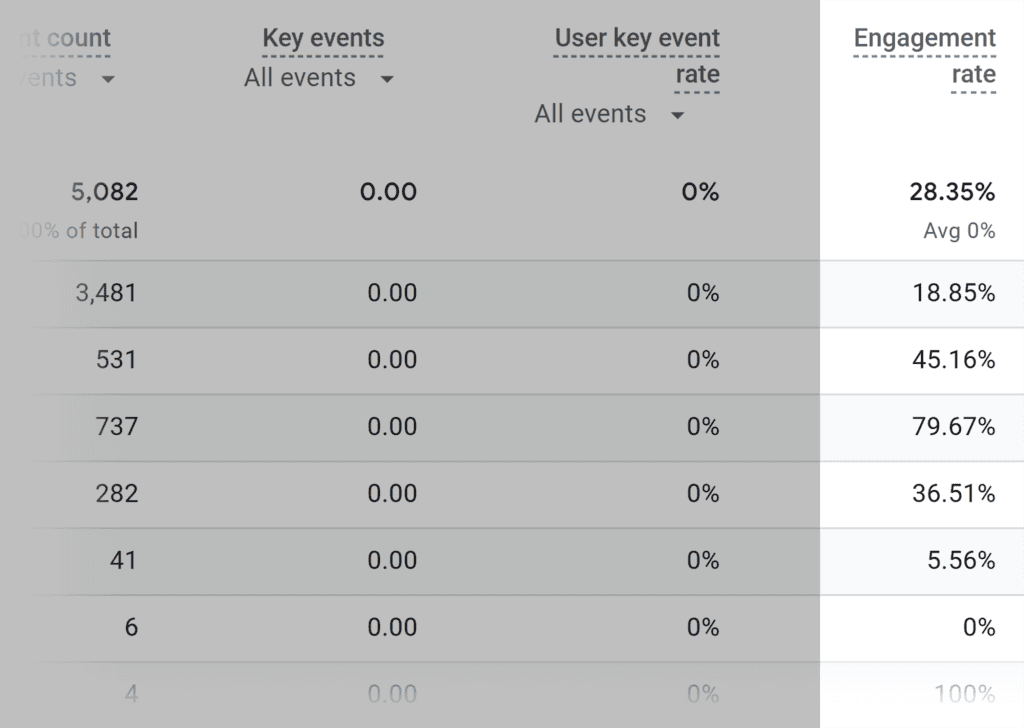The width and height of the screenshot is (1024, 728).
Task: Sort by the Key events column header
Action: (323, 40)
